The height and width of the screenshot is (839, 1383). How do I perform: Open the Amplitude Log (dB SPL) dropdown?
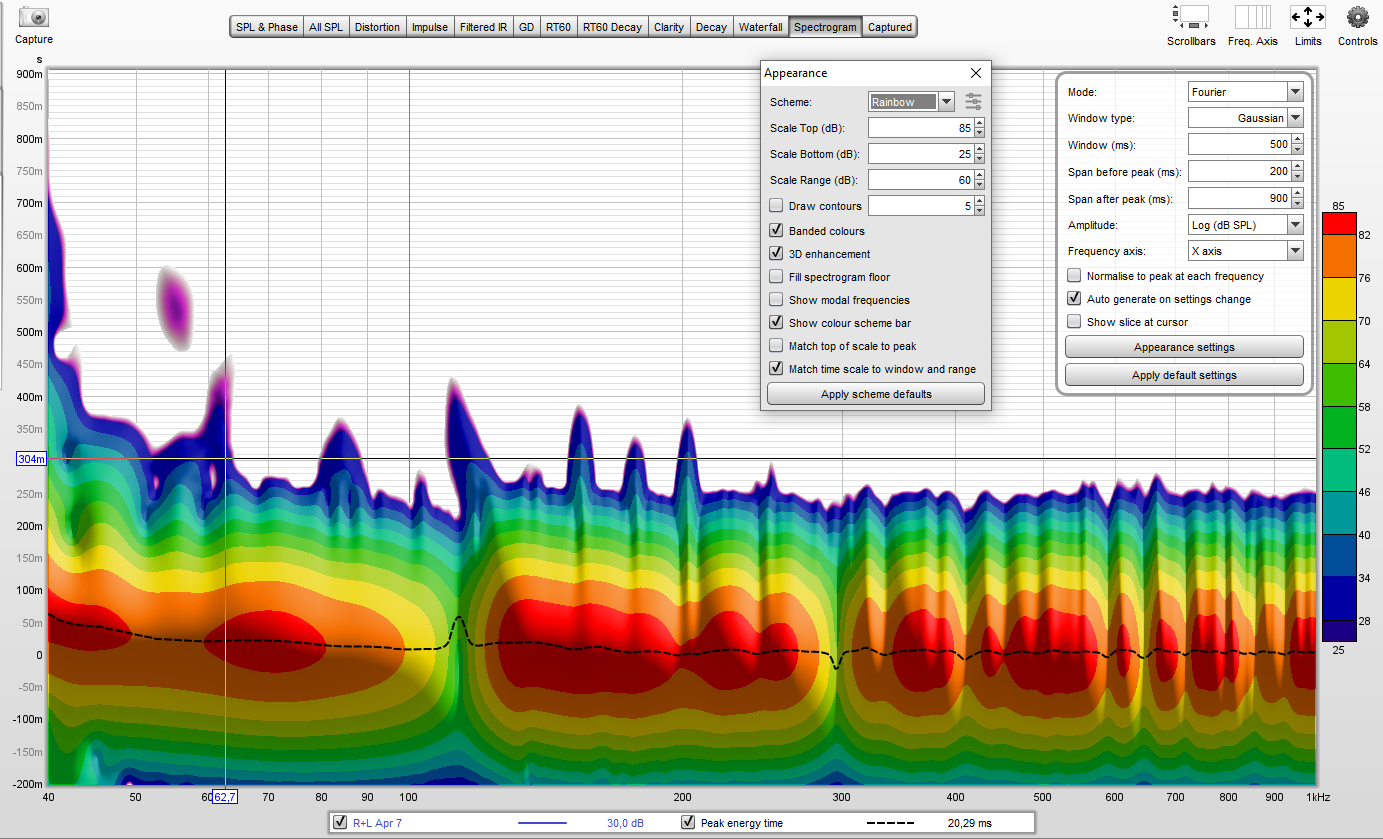coord(1295,225)
